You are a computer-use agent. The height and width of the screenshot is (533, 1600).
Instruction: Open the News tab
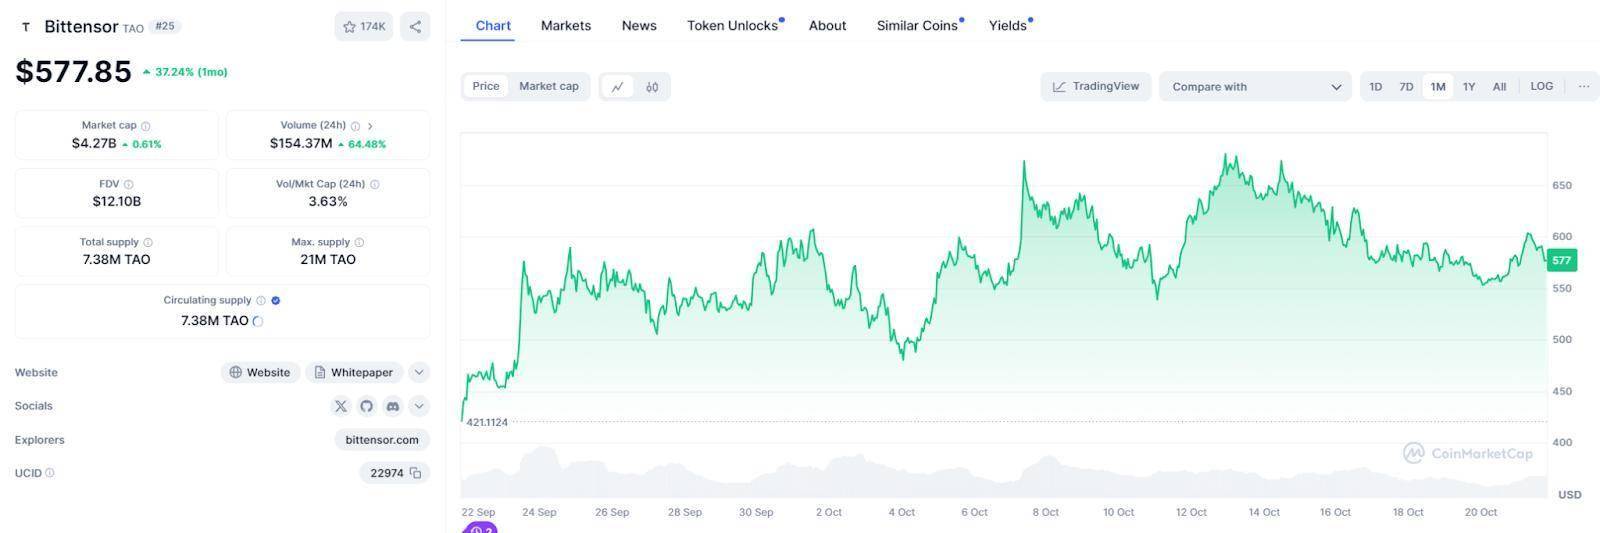point(639,26)
